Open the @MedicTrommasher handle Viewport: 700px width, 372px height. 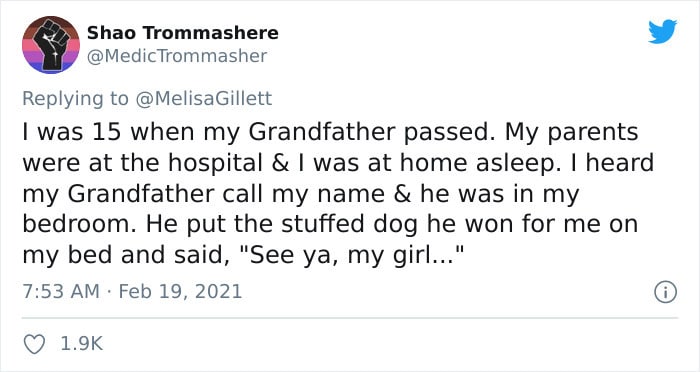click(177, 56)
